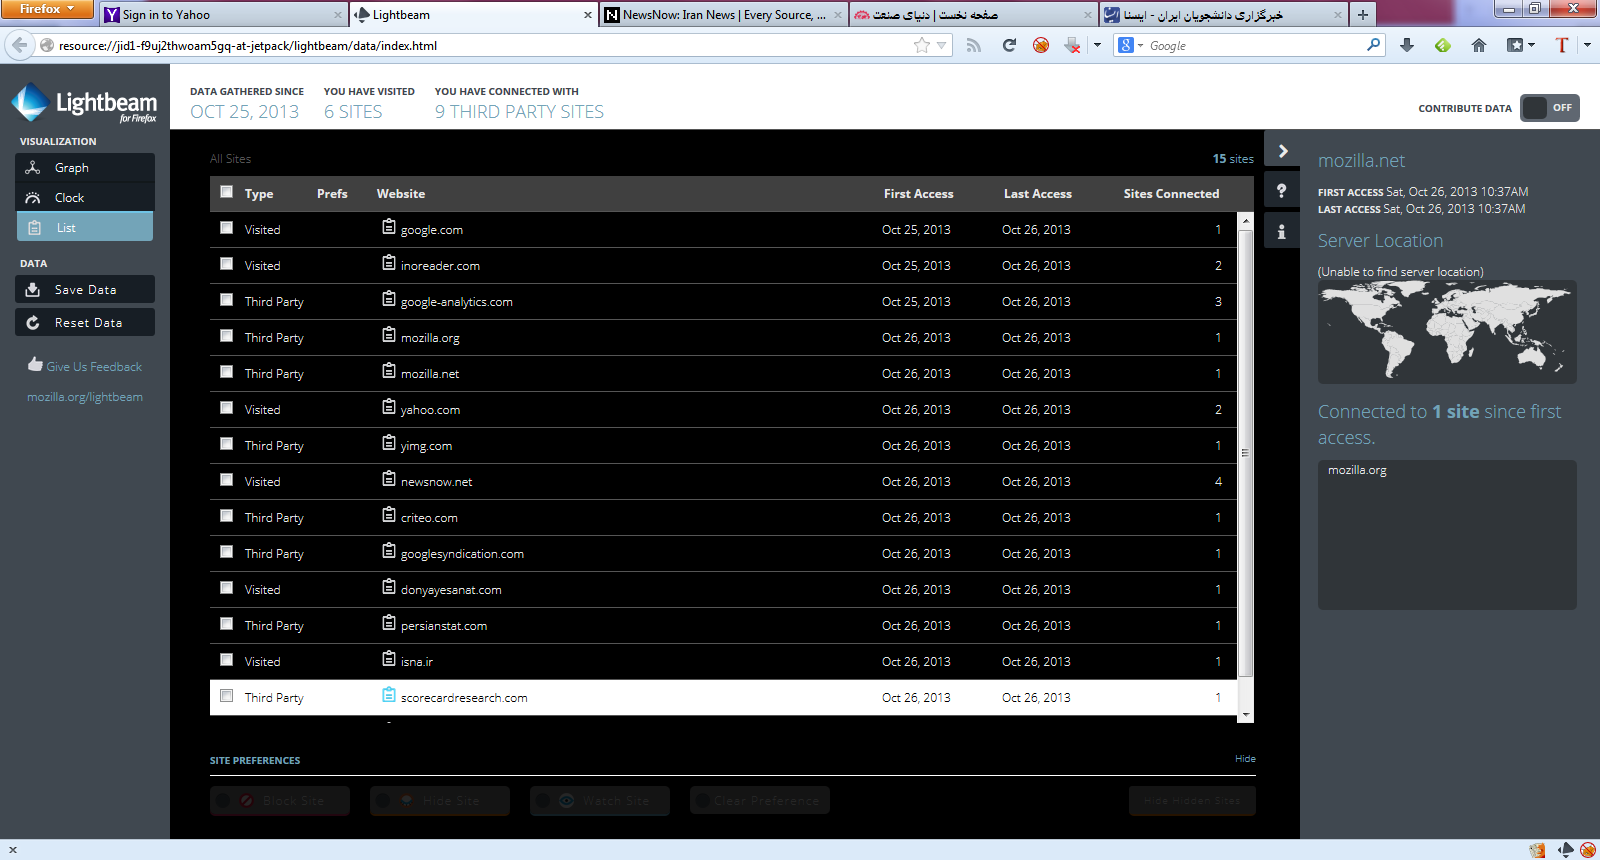Viewport: 1600px width, 860px height.
Task: Select the List visualization
Action: click(85, 228)
